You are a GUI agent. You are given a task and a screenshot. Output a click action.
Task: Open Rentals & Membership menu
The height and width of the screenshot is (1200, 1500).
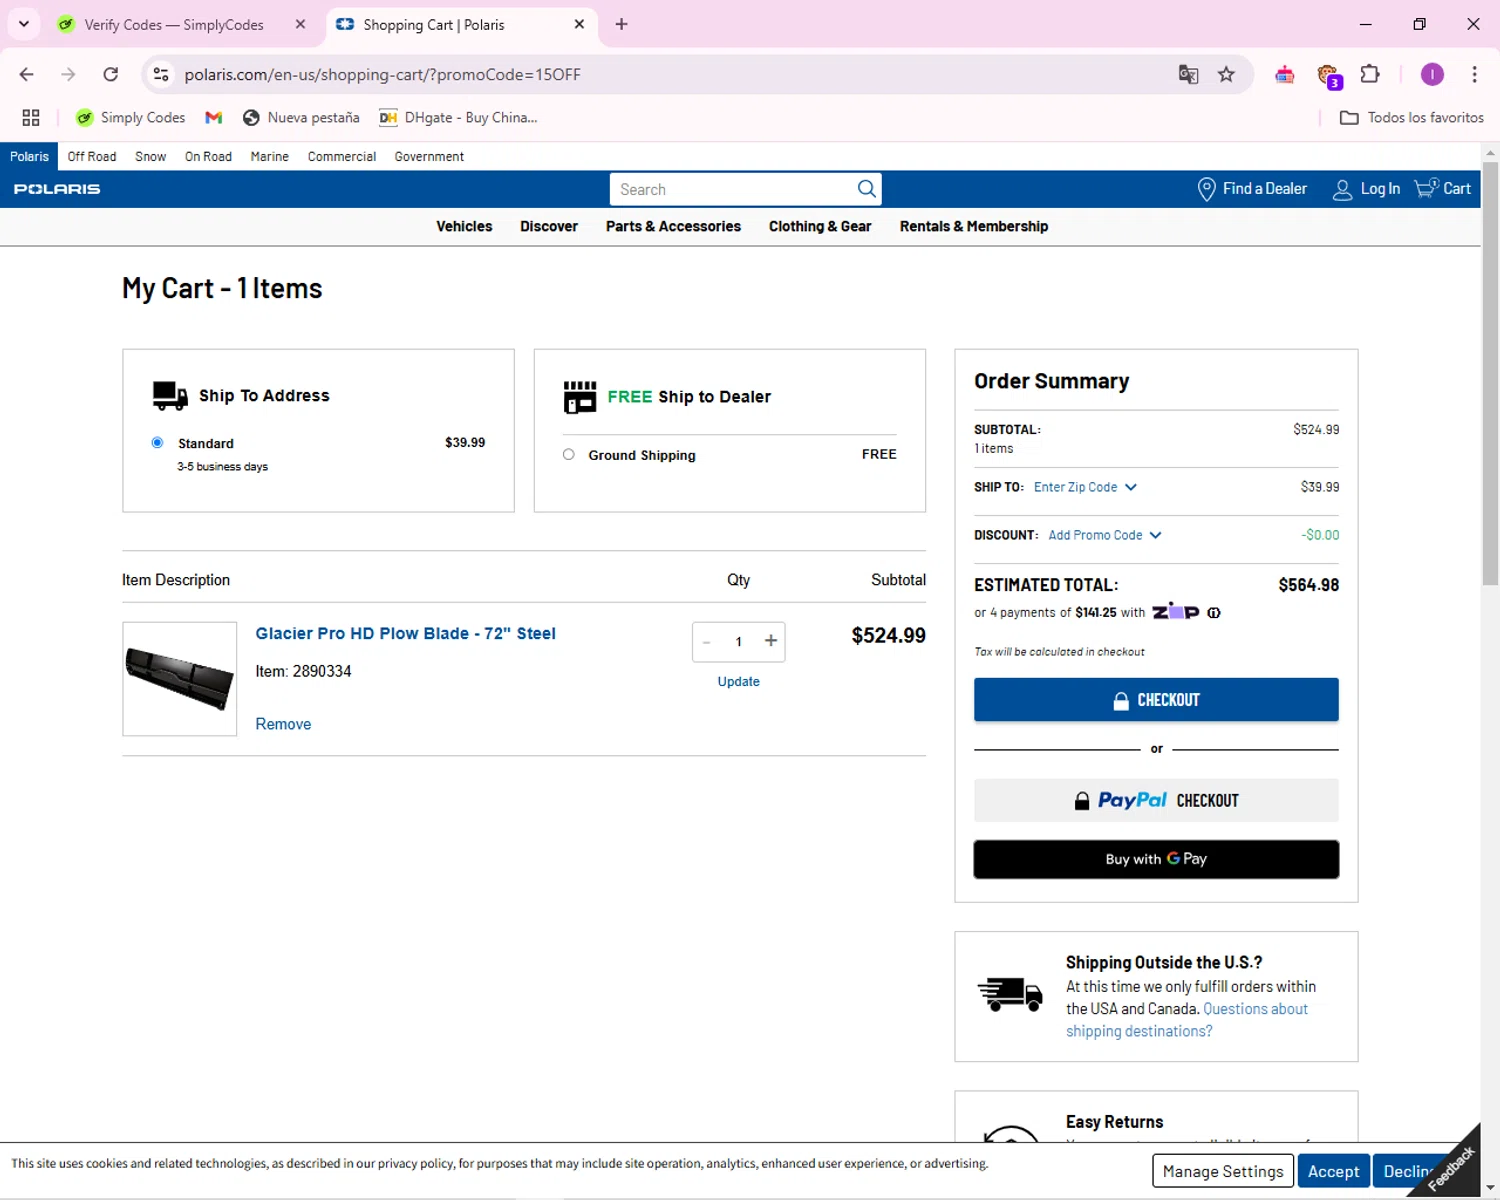tap(974, 226)
